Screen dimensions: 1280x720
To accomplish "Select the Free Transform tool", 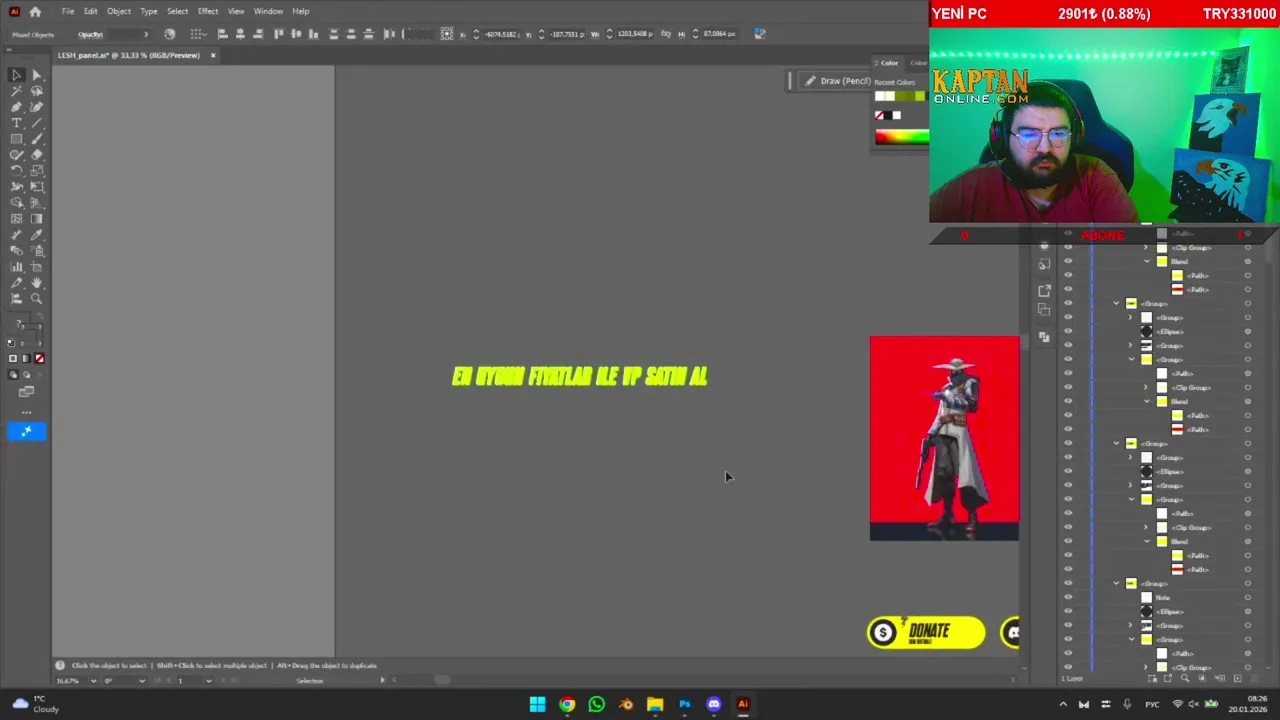I will pyautogui.click(x=37, y=187).
